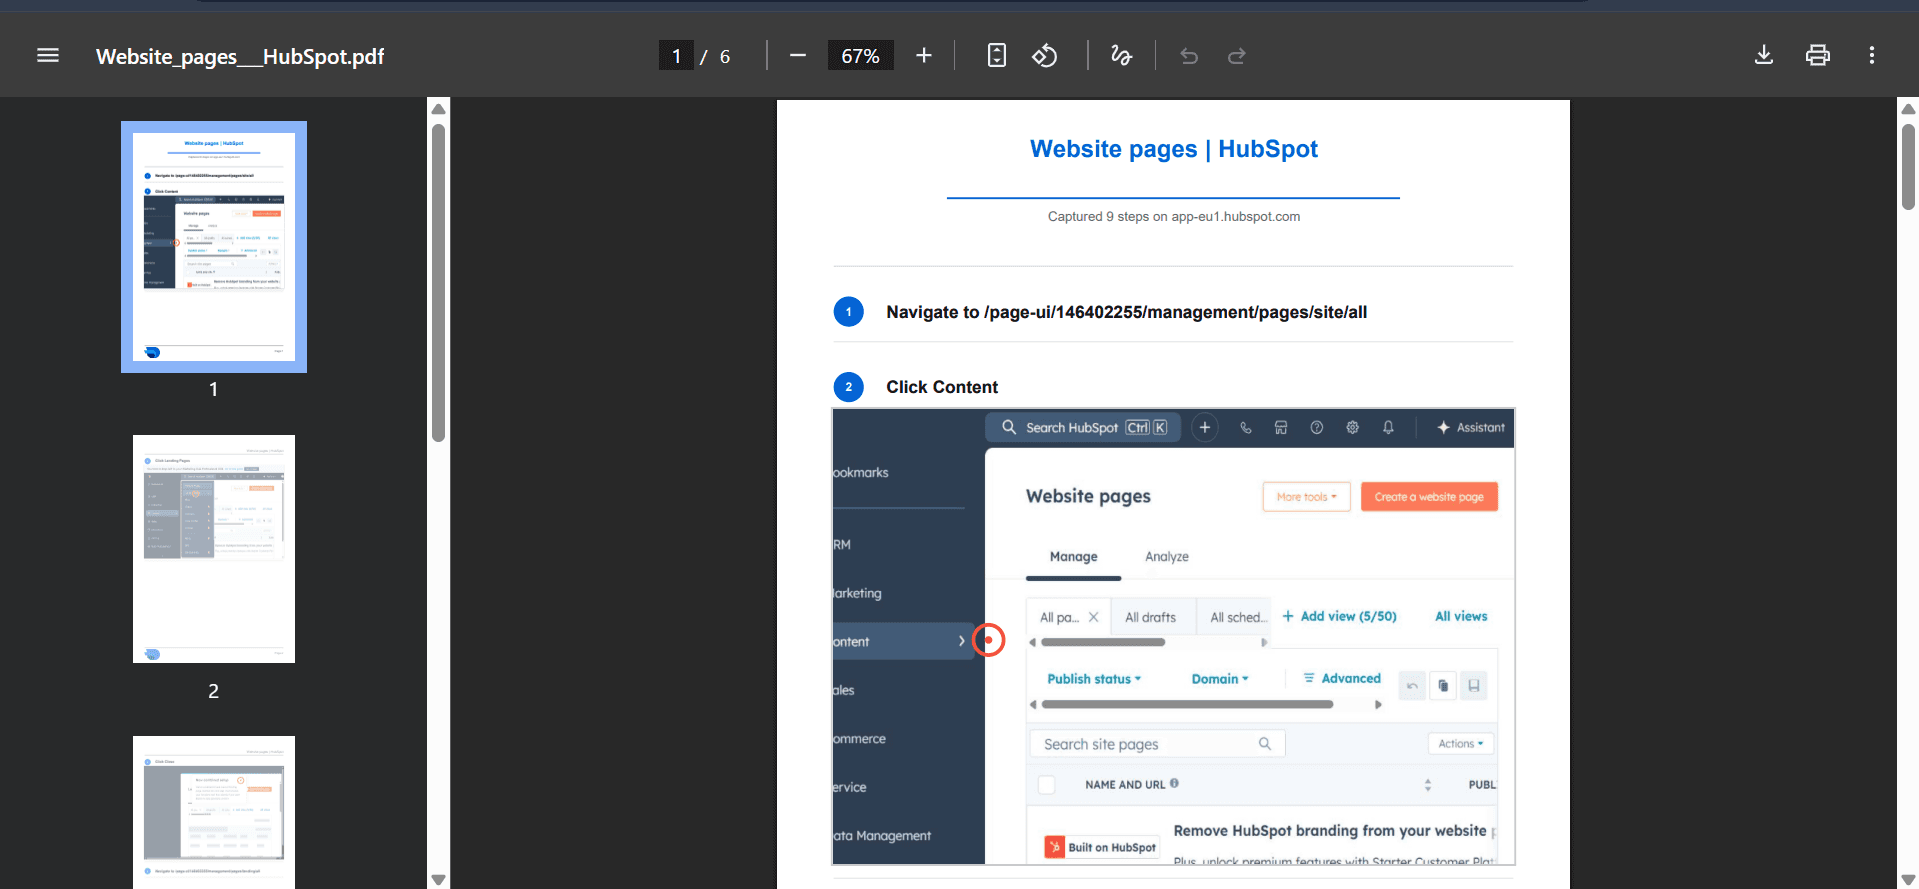Toggle the PDF sidebar menu icon
Screen dimensions: 1919x889
[48, 56]
